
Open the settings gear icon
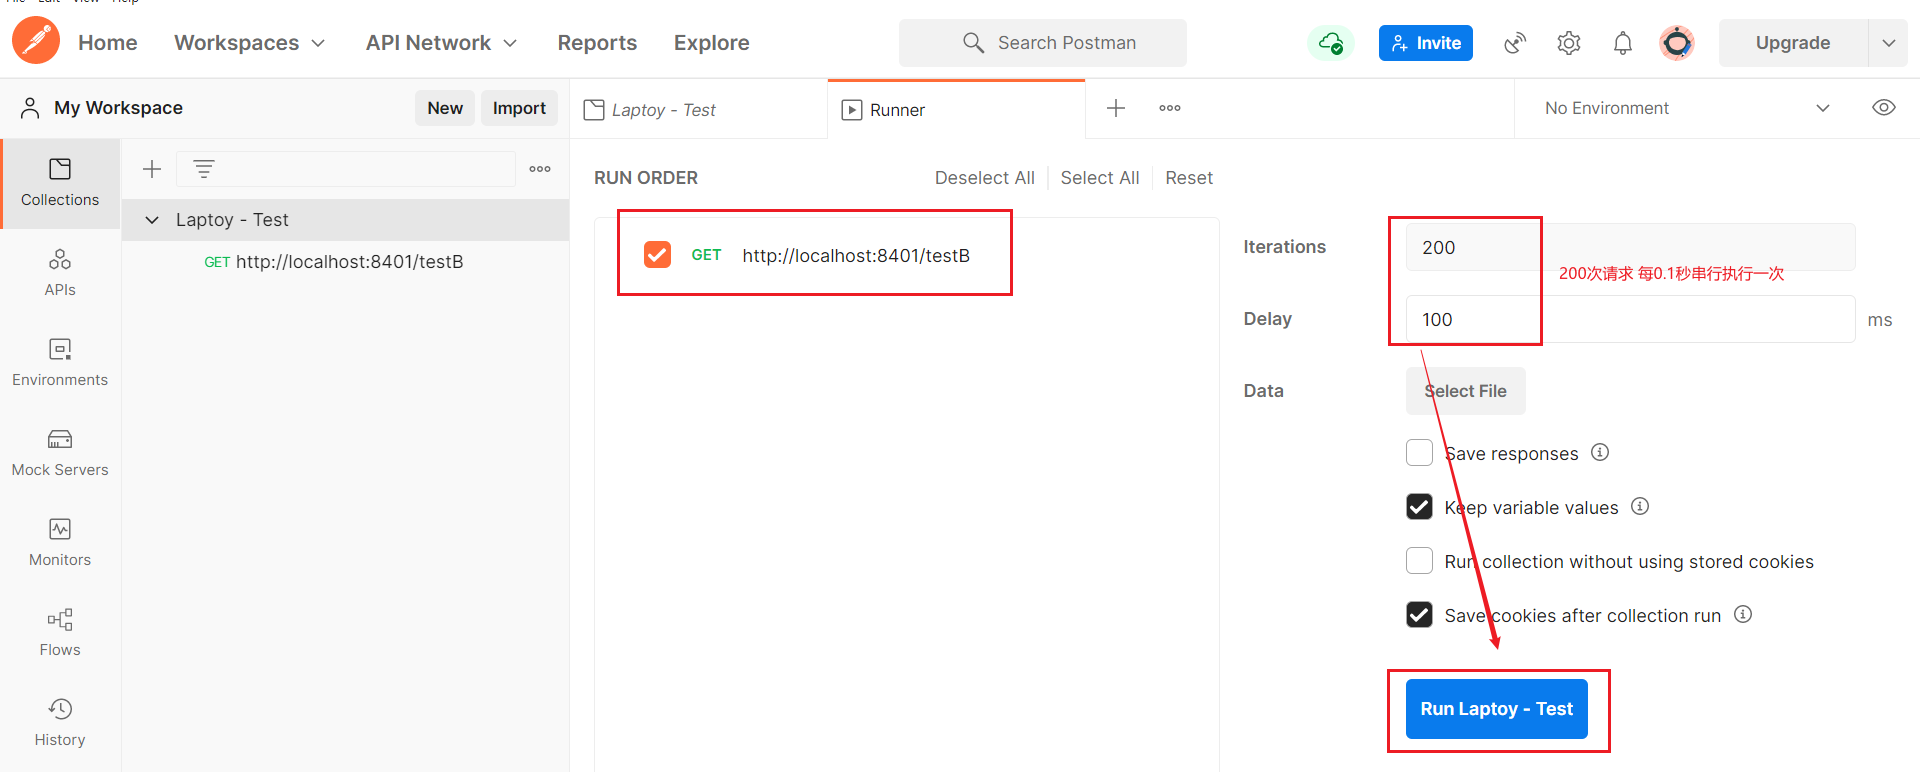click(1569, 43)
